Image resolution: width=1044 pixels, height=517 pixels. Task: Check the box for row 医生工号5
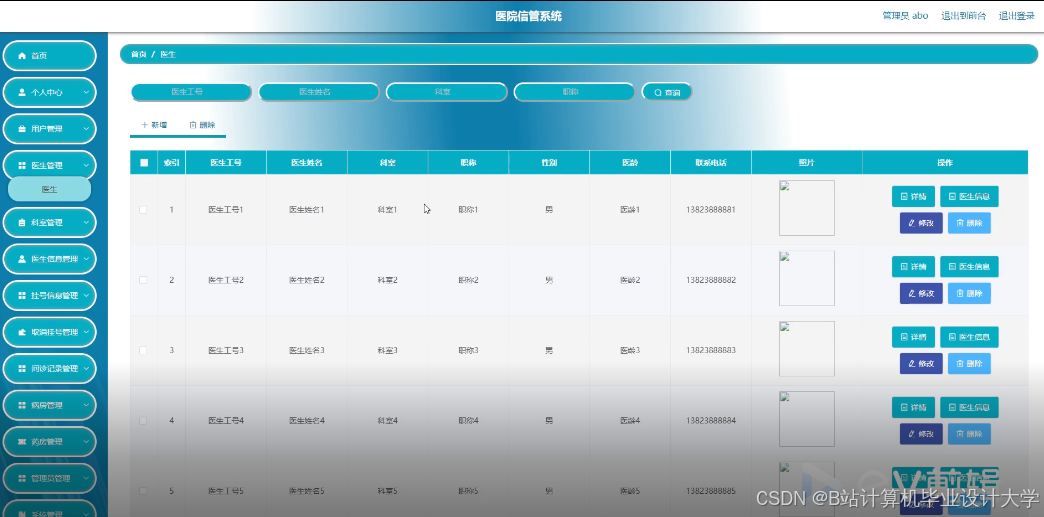[x=143, y=491]
